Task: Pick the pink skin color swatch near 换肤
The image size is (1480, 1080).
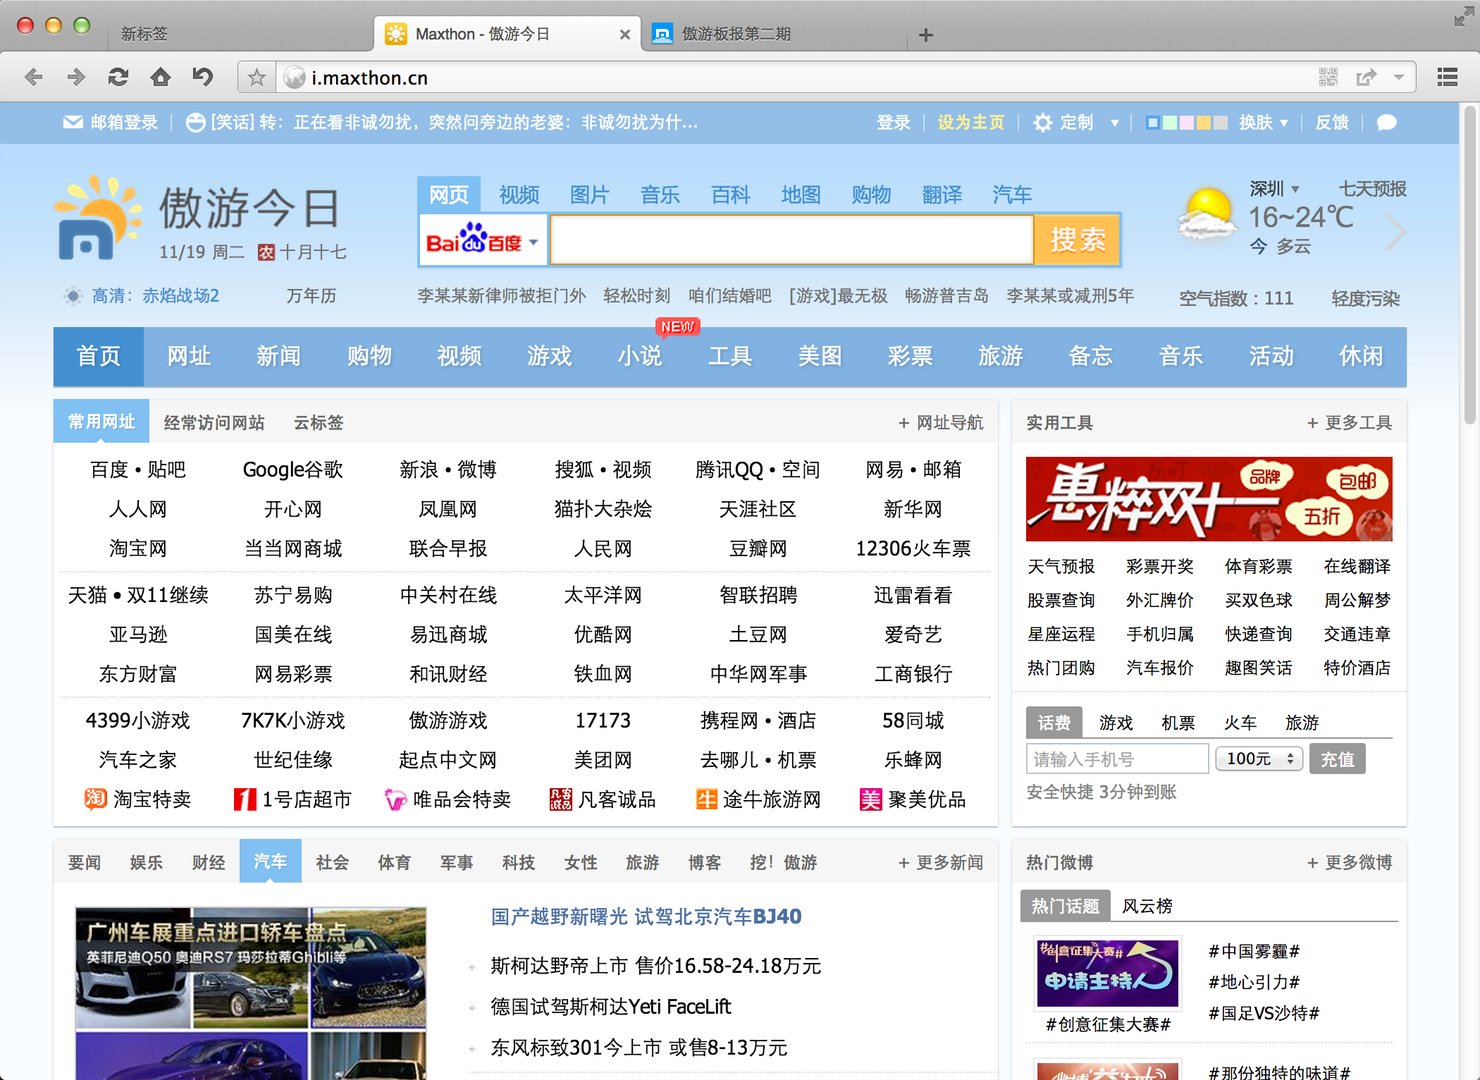Action: (x=1186, y=121)
